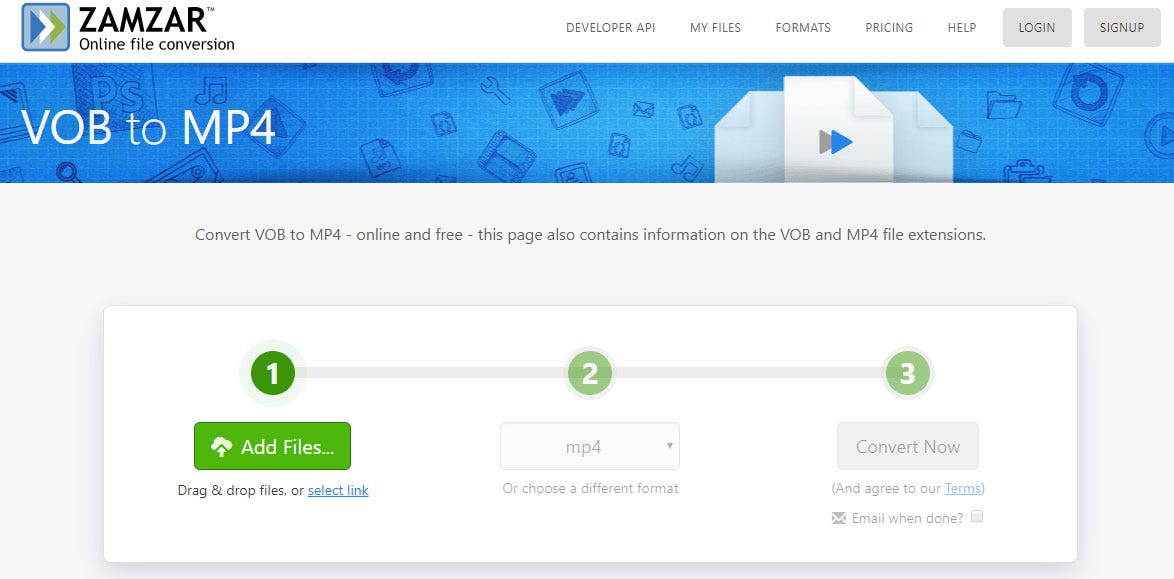
Task: Enable the Email when done checkbox
Action: tap(977, 516)
